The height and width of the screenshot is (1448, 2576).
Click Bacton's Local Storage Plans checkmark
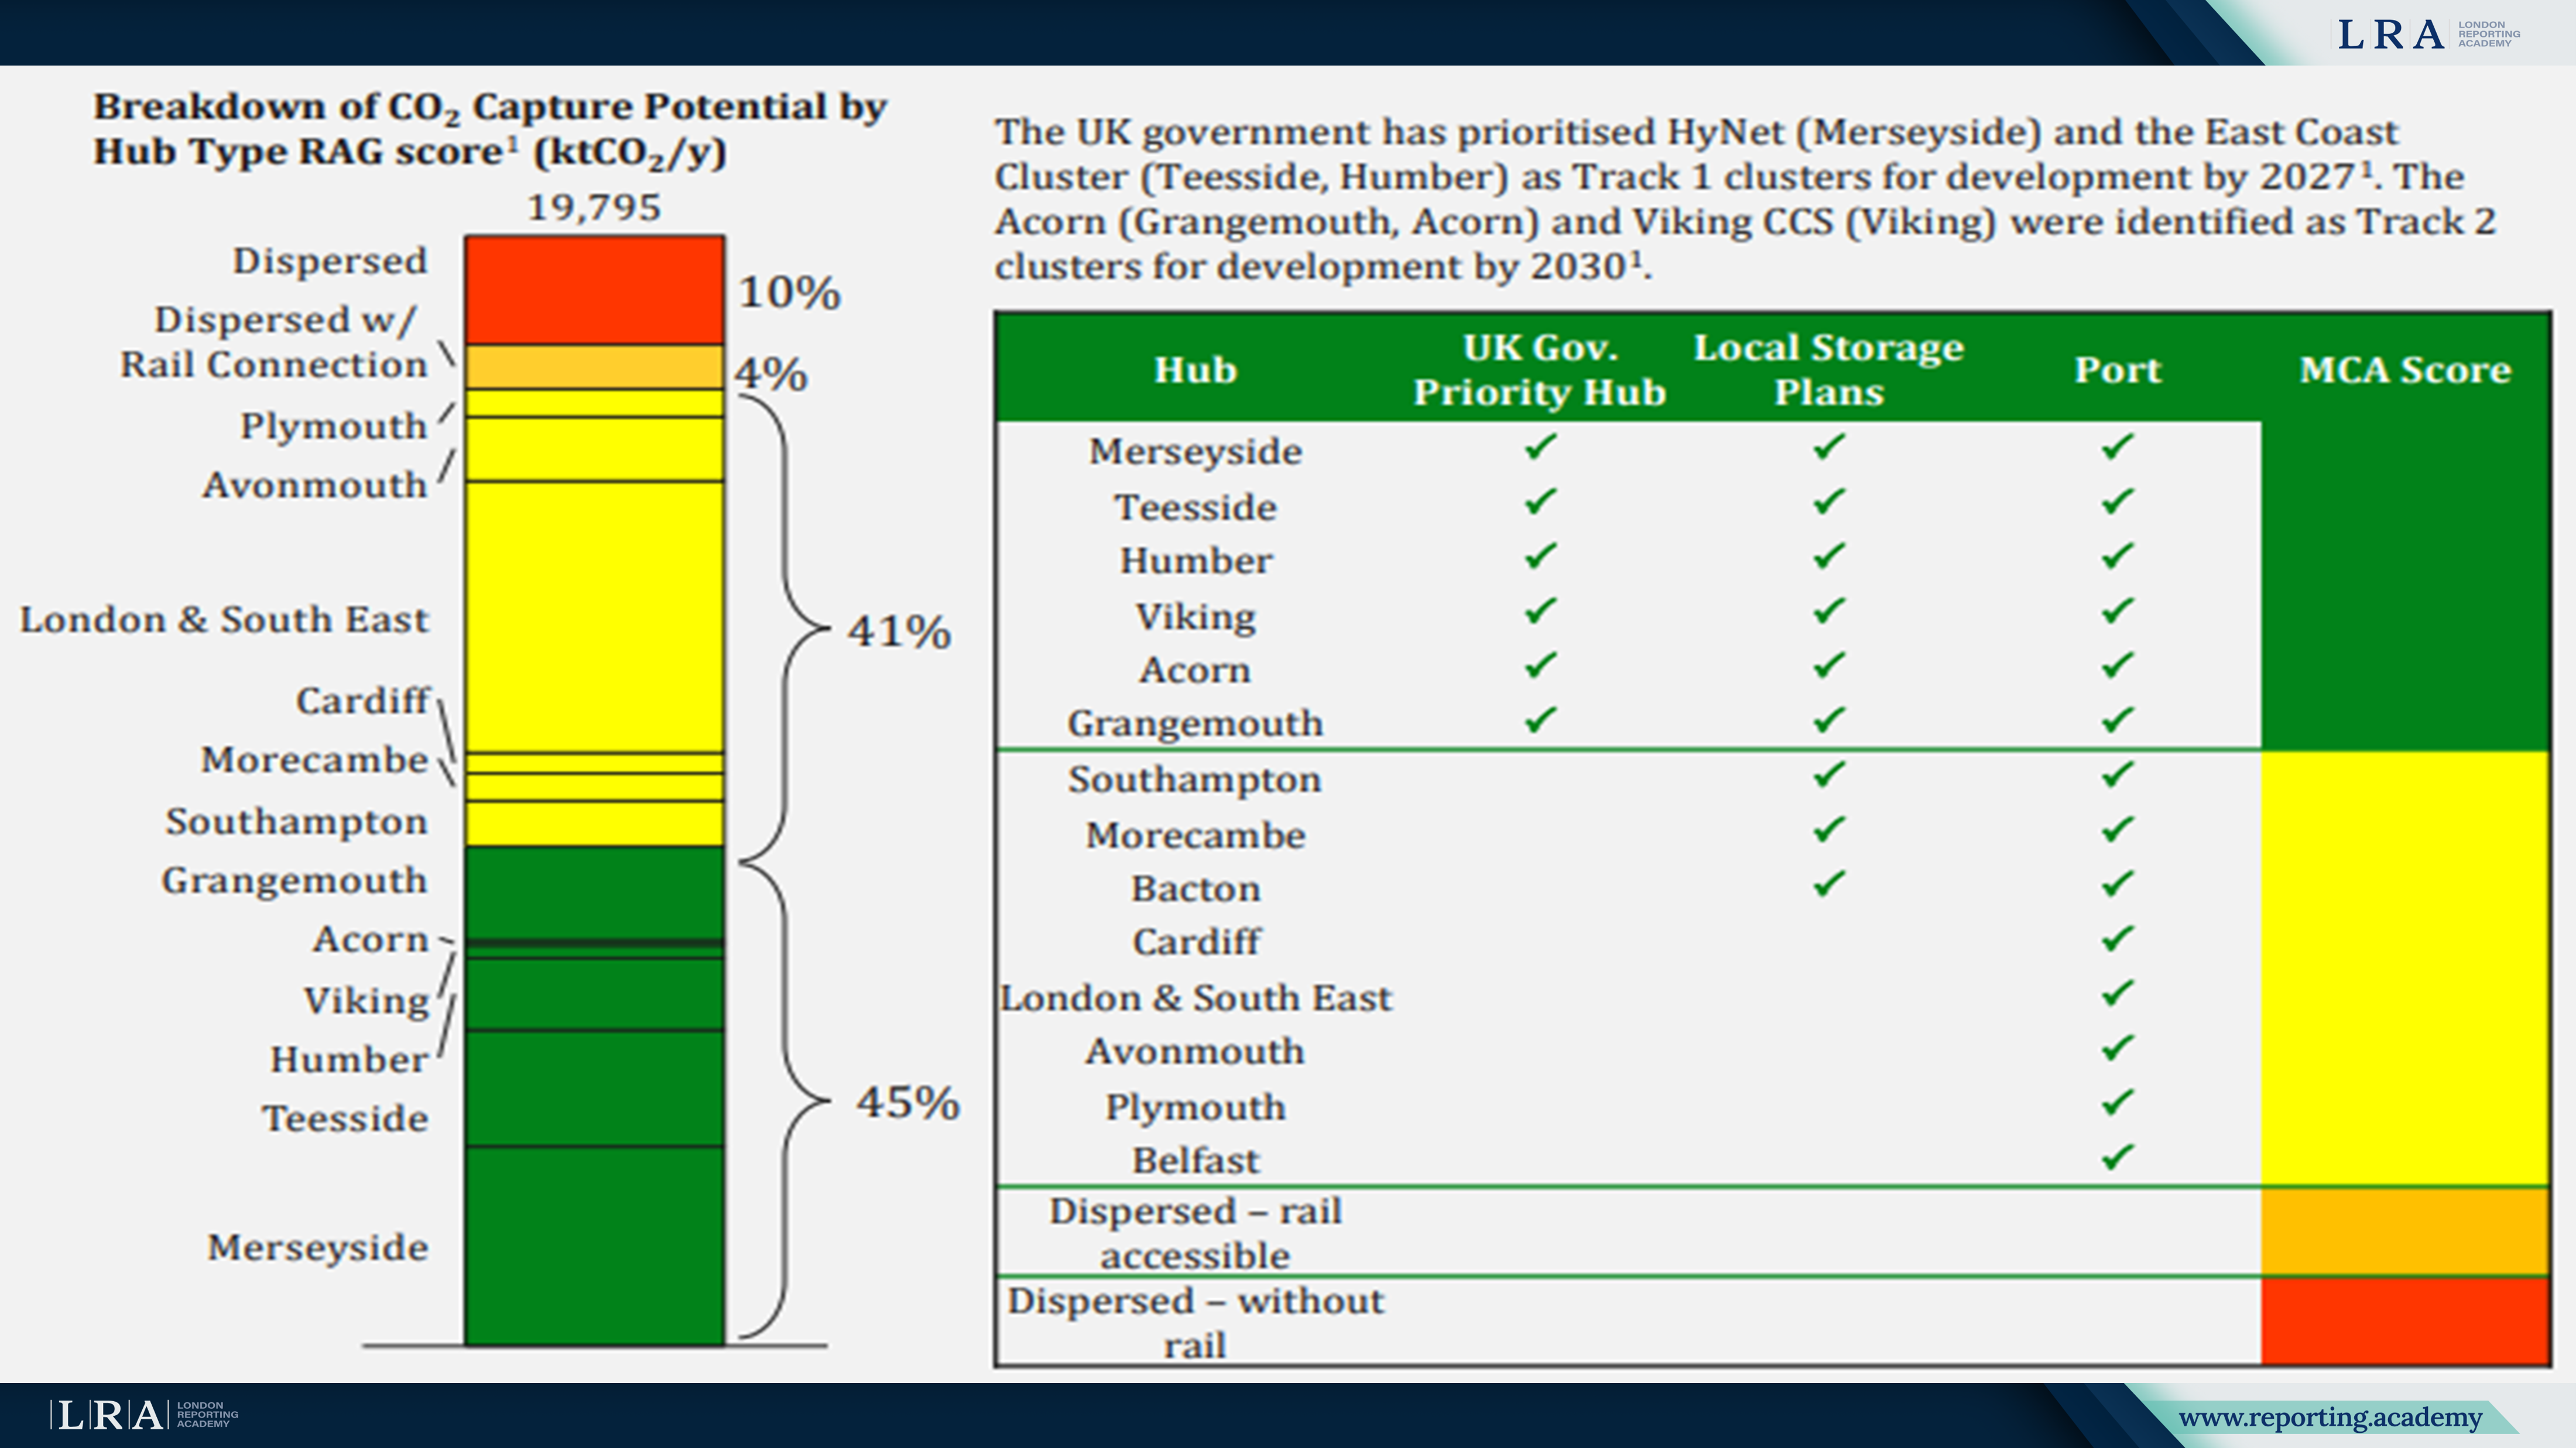(1829, 884)
